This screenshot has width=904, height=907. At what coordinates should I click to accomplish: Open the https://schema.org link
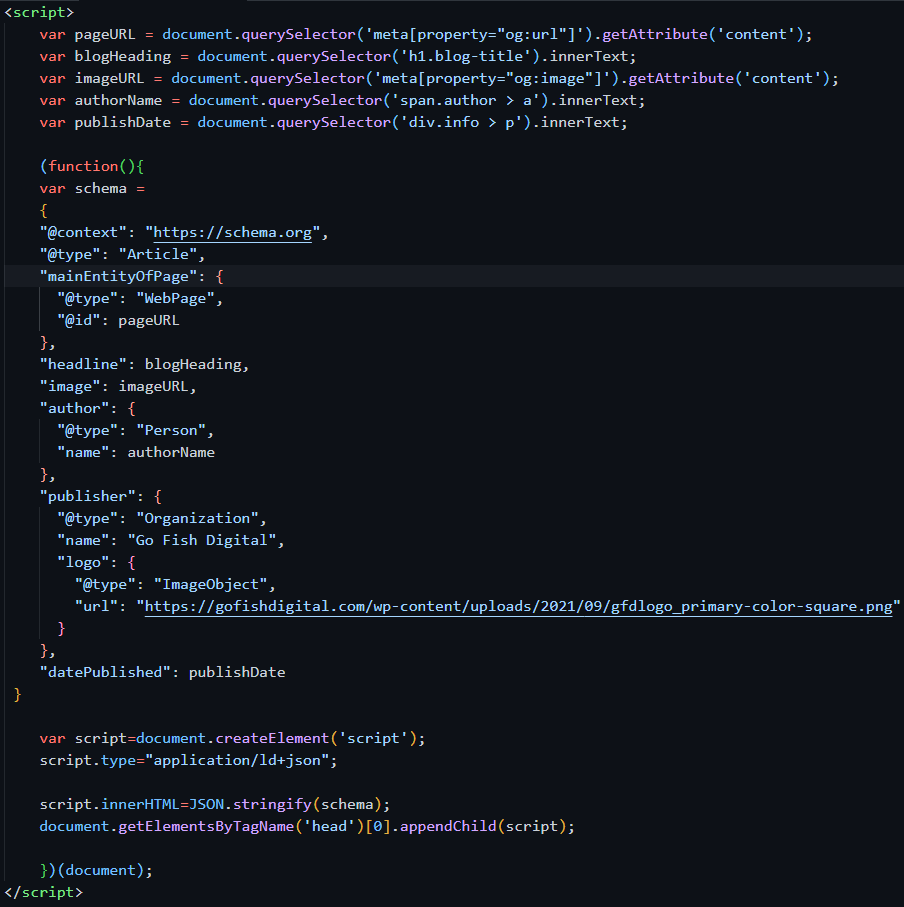point(233,233)
